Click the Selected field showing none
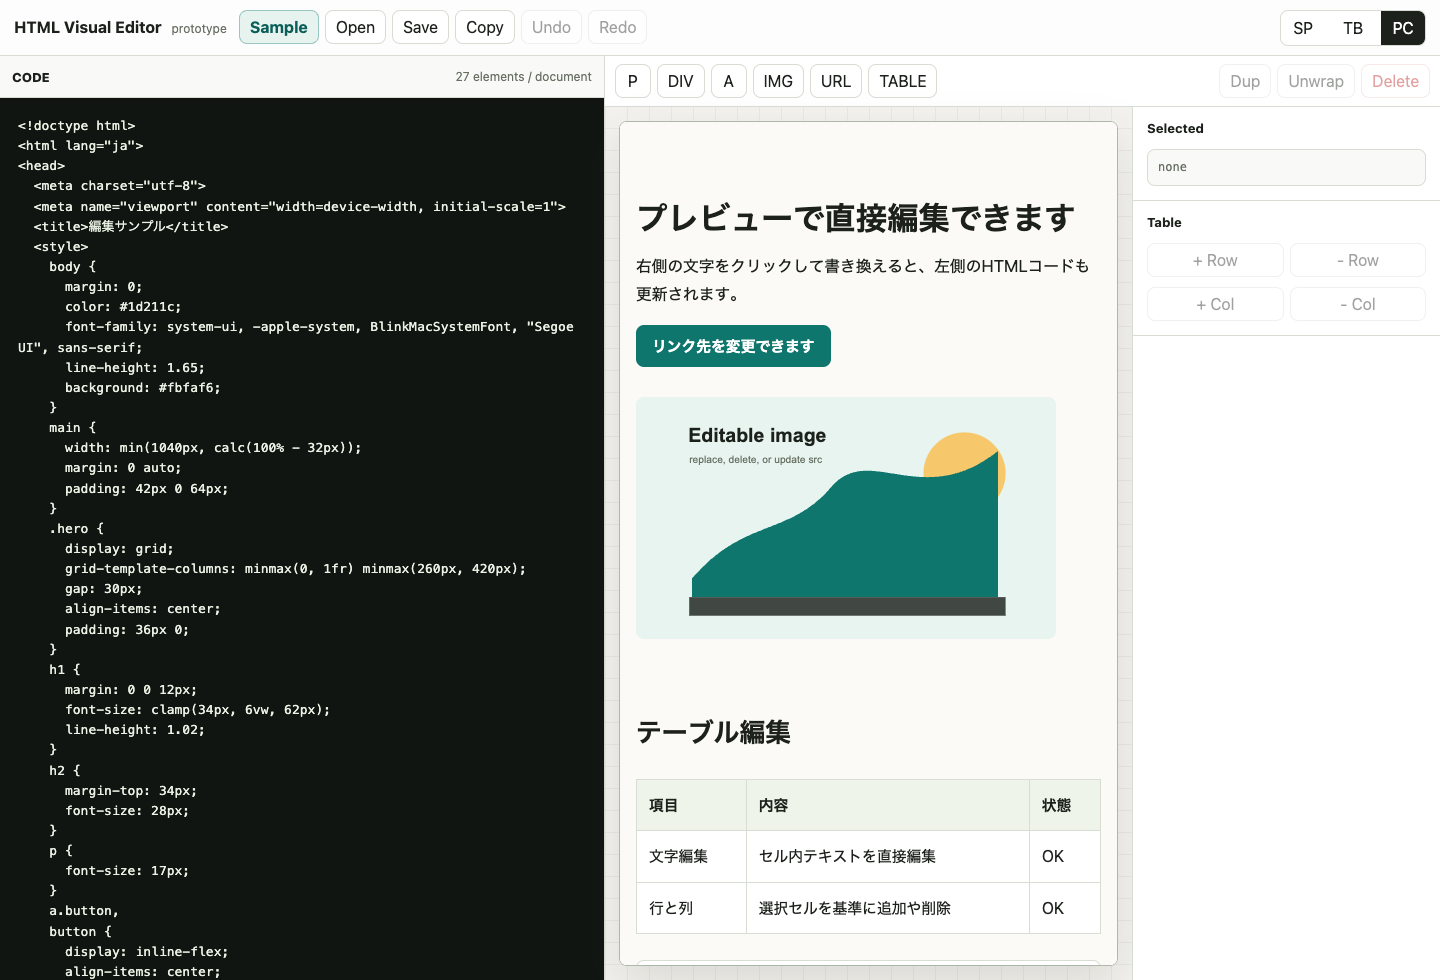 pyautogui.click(x=1286, y=167)
